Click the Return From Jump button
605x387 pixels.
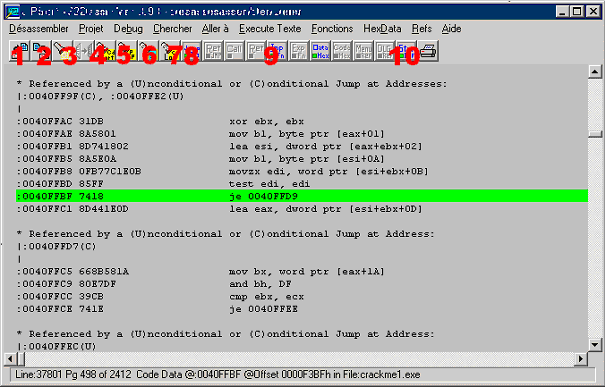click(213, 51)
